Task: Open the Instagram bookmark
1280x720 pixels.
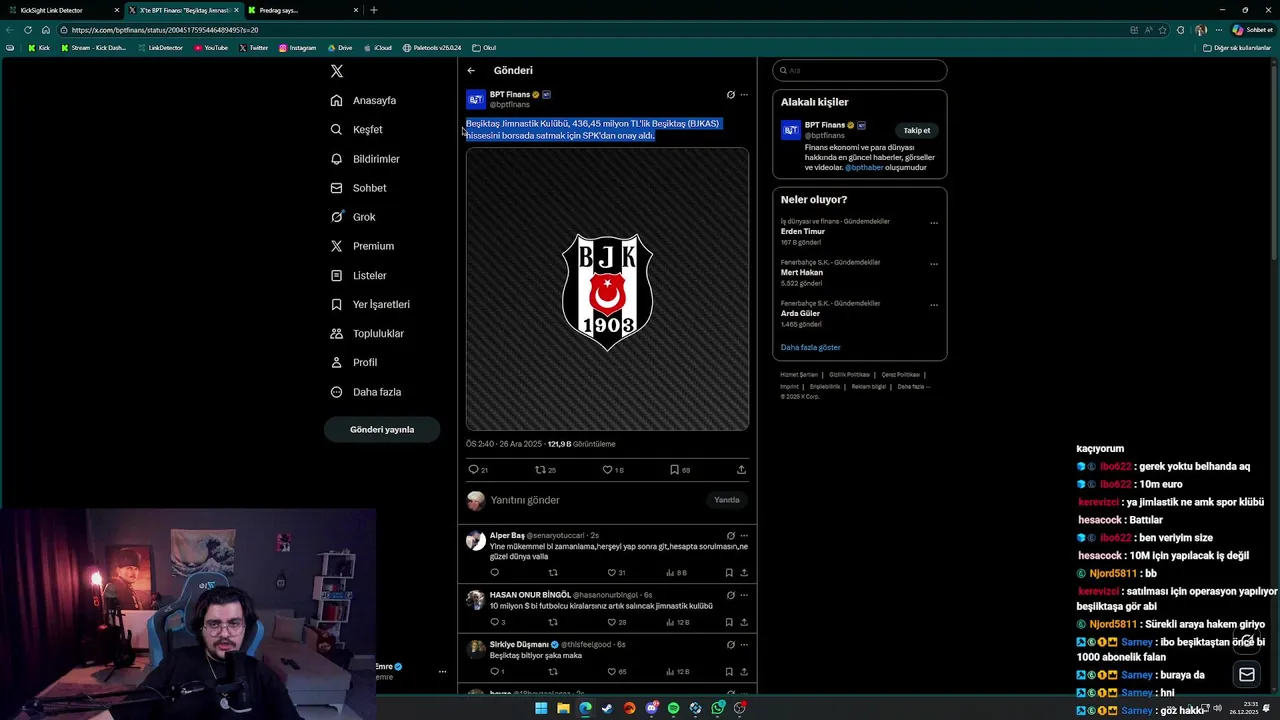Action: click(297, 48)
